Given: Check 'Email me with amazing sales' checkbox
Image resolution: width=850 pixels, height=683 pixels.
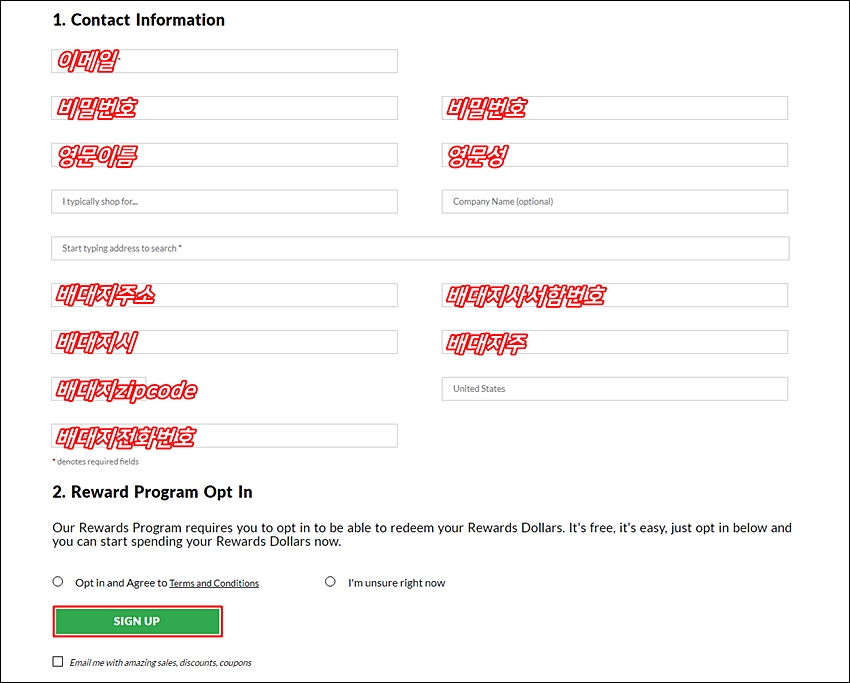Looking at the screenshot, I should 58,661.
